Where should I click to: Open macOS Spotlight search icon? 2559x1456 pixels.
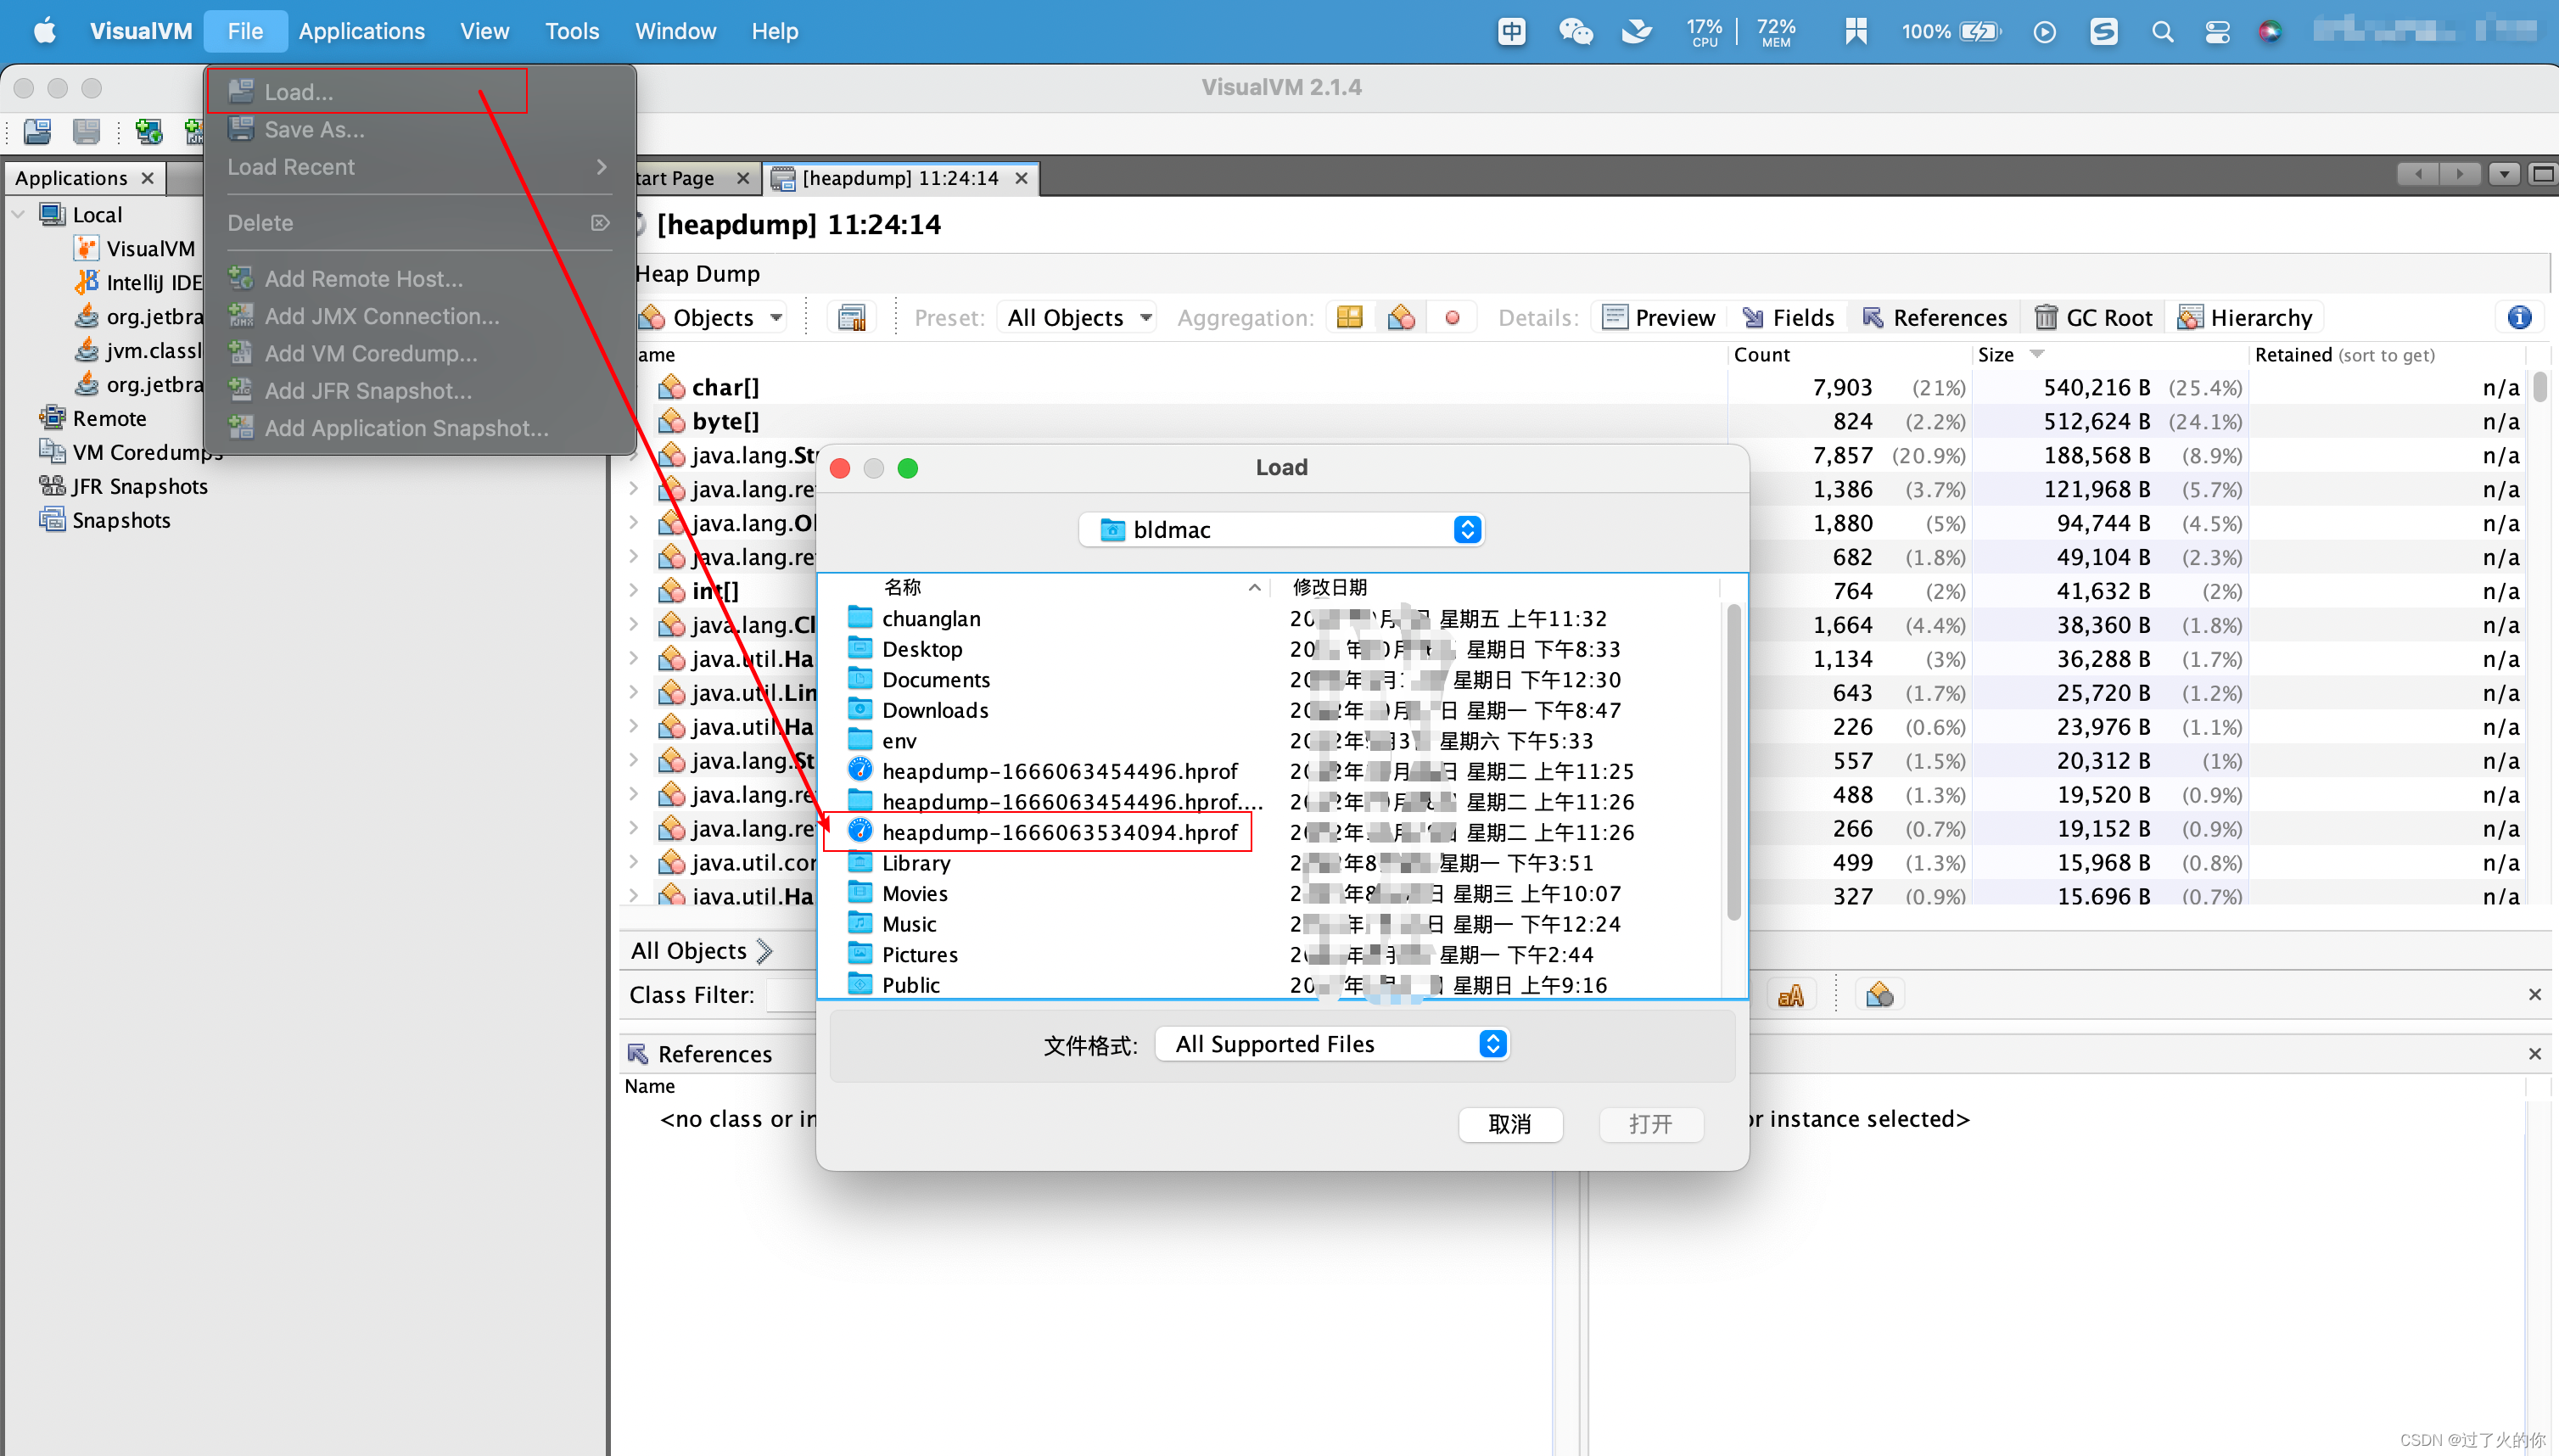pyautogui.click(x=2162, y=32)
